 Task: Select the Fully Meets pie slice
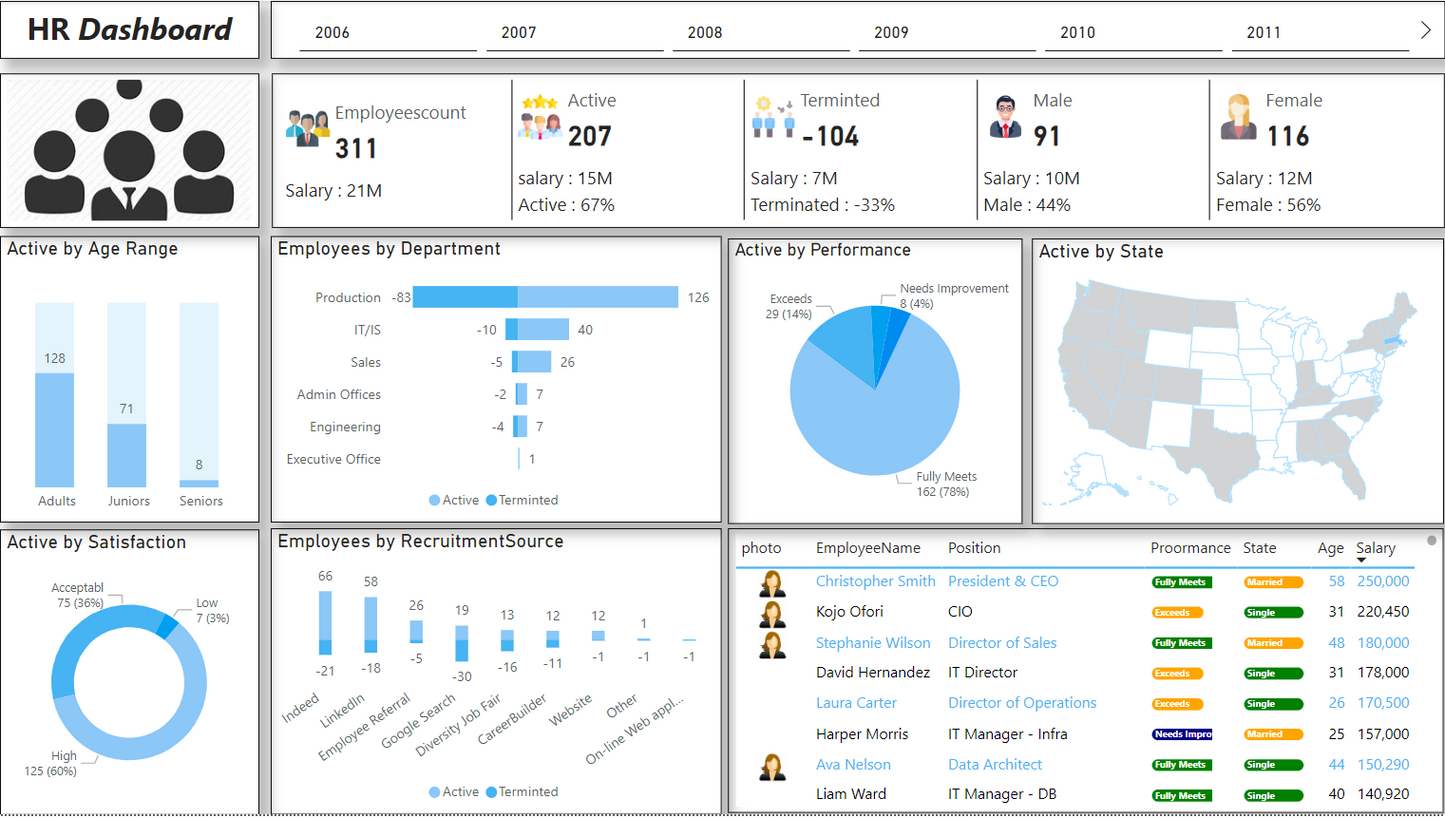coord(870,420)
